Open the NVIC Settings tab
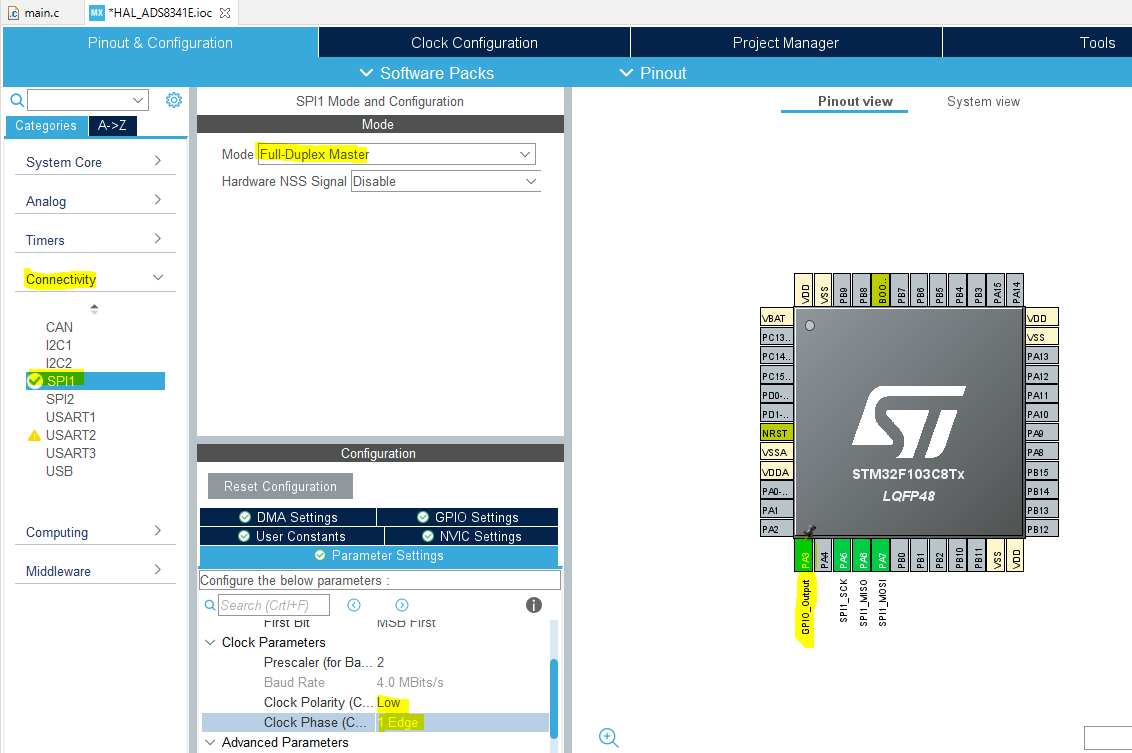Viewport: 1132px width, 753px height. 471,536
